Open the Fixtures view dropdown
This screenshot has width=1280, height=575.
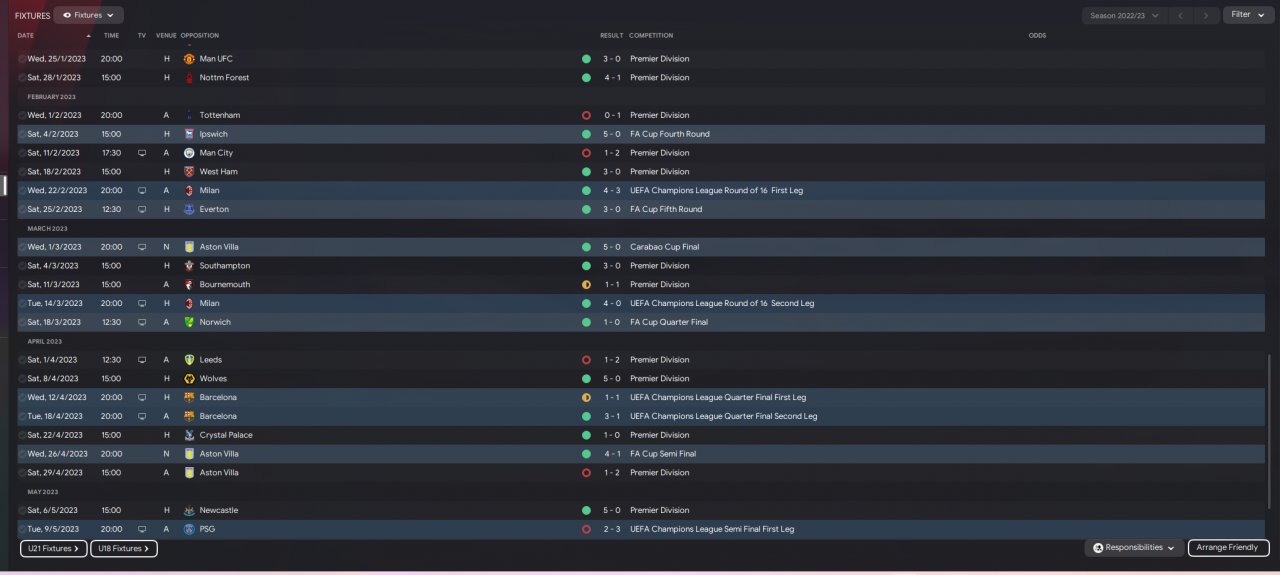[88, 15]
